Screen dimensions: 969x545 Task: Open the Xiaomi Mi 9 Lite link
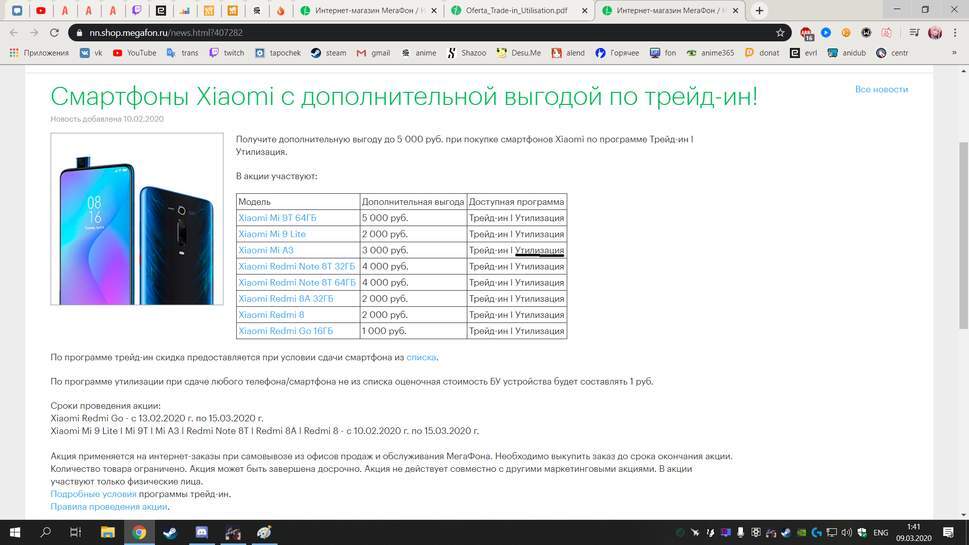272,234
